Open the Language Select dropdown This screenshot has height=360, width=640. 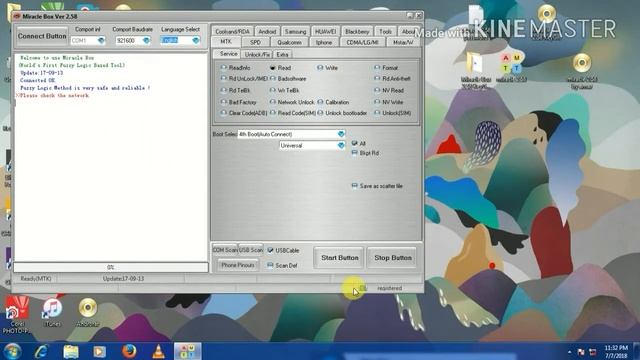point(196,40)
